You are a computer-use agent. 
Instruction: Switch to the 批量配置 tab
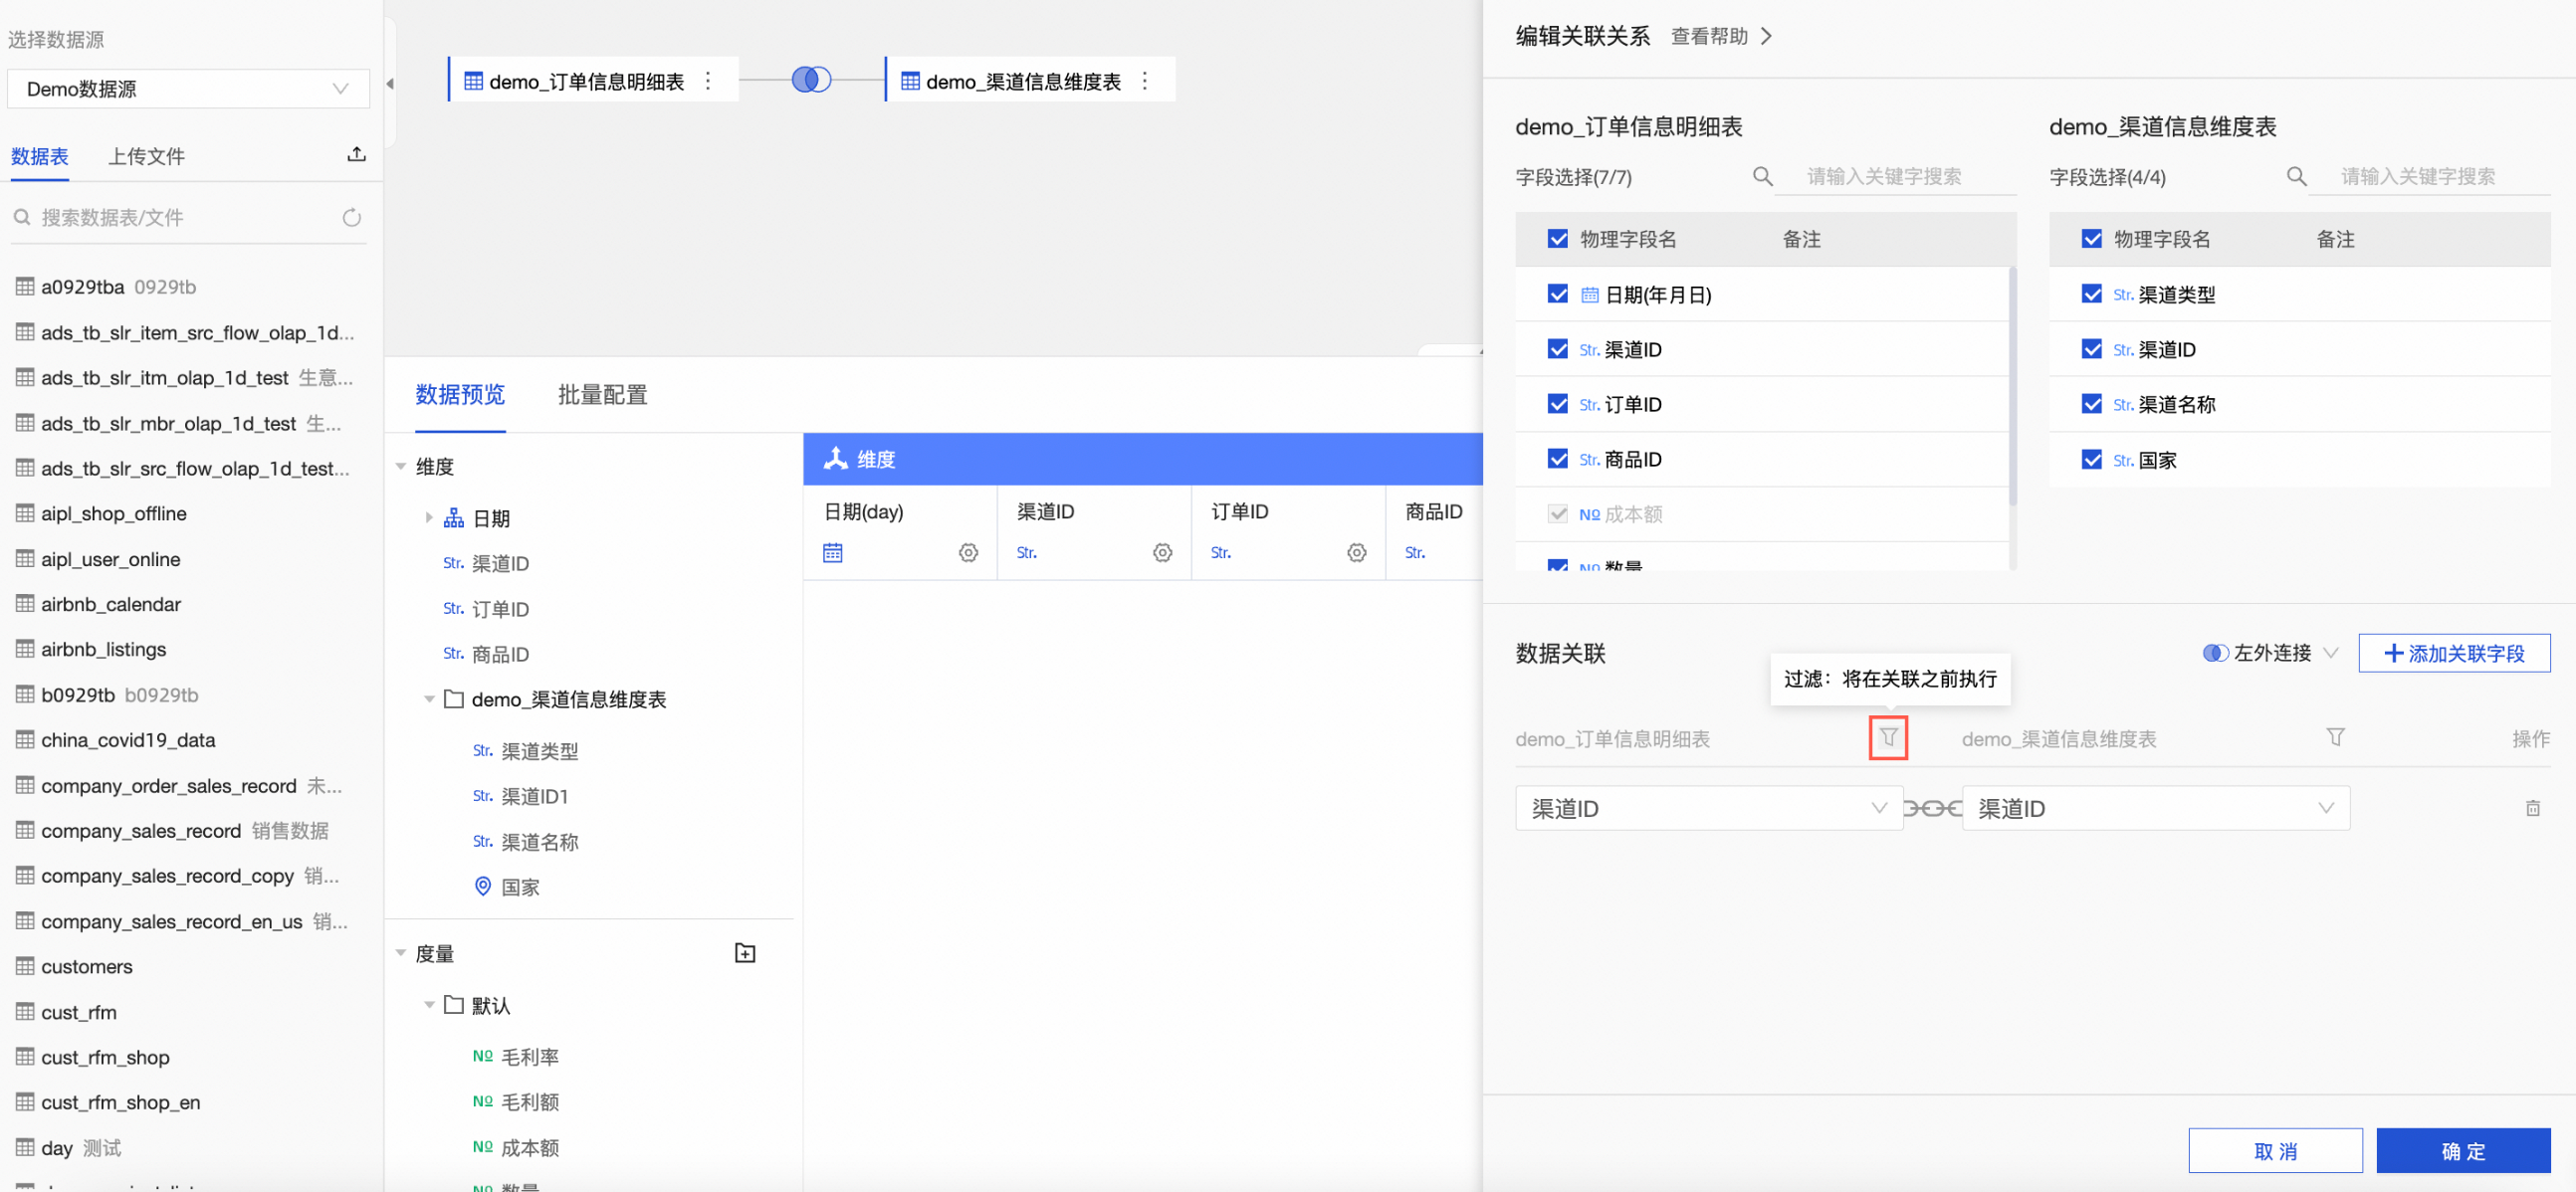pyautogui.click(x=602, y=394)
